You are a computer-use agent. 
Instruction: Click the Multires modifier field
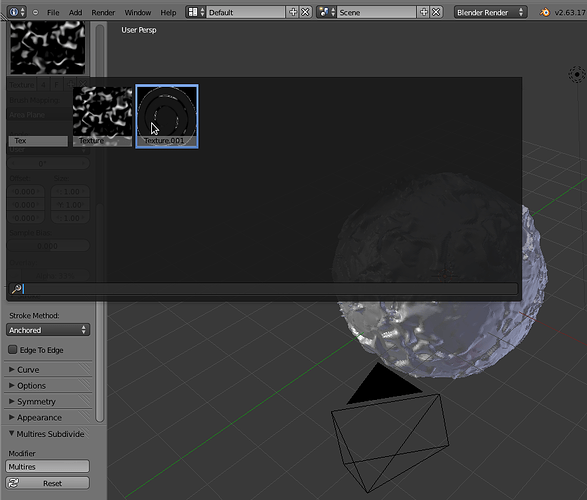pyautogui.click(x=48, y=466)
